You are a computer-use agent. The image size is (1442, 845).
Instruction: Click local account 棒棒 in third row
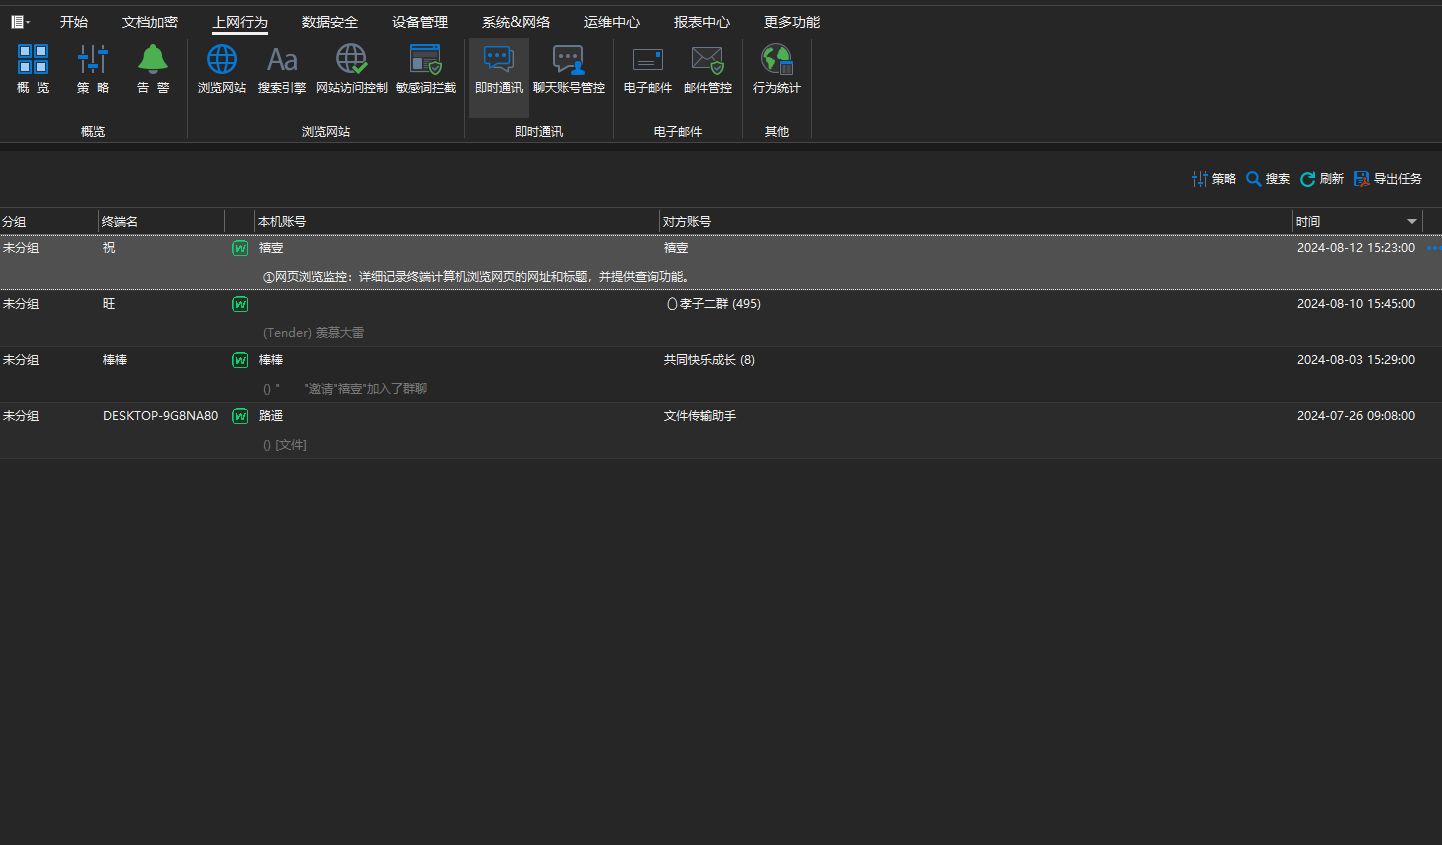[271, 360]
